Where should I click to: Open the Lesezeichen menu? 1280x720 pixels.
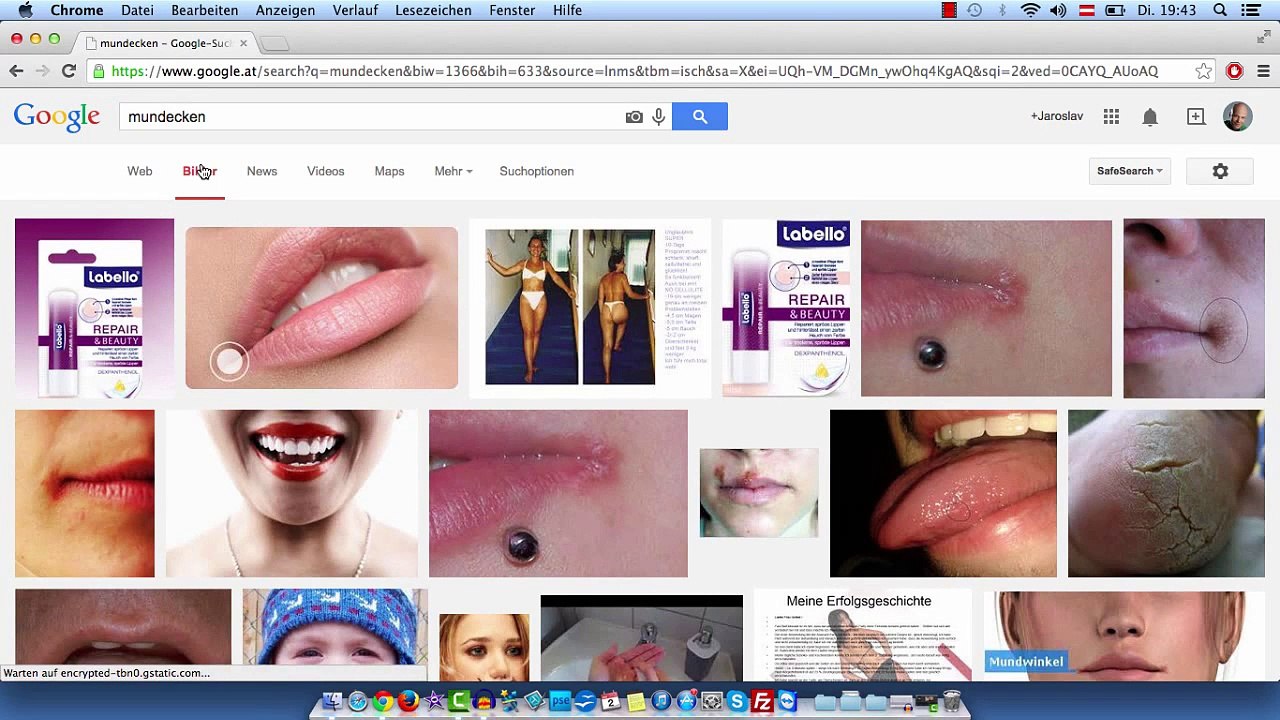(433, 10)
